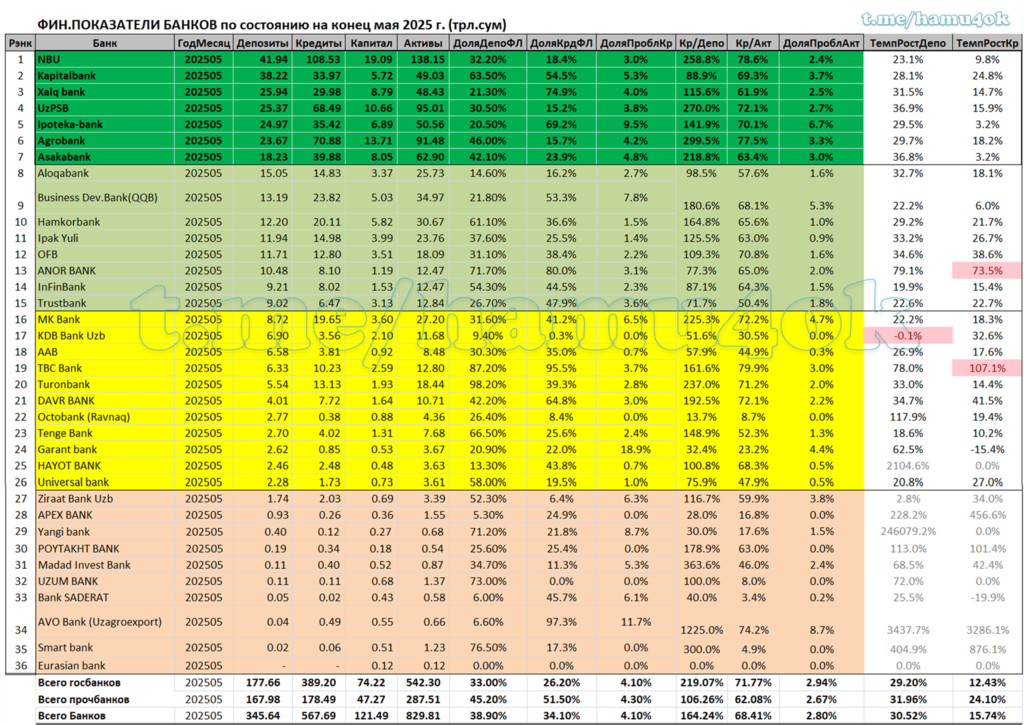This screenshot has width=1024, height=725.
Task: Select the Кр/Депо column header
Action: (x=701, y=42)
